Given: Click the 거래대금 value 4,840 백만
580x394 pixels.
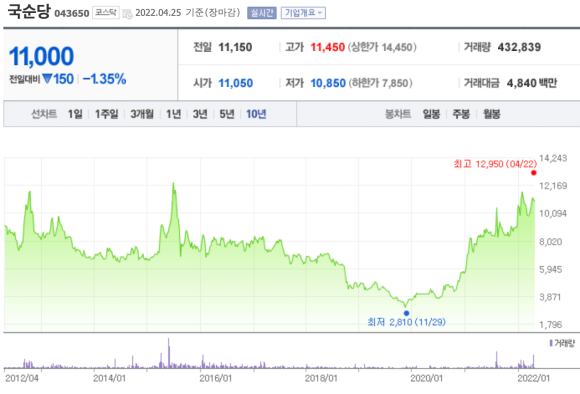Looking at the screenshot, I should click(x=532, y=83).
